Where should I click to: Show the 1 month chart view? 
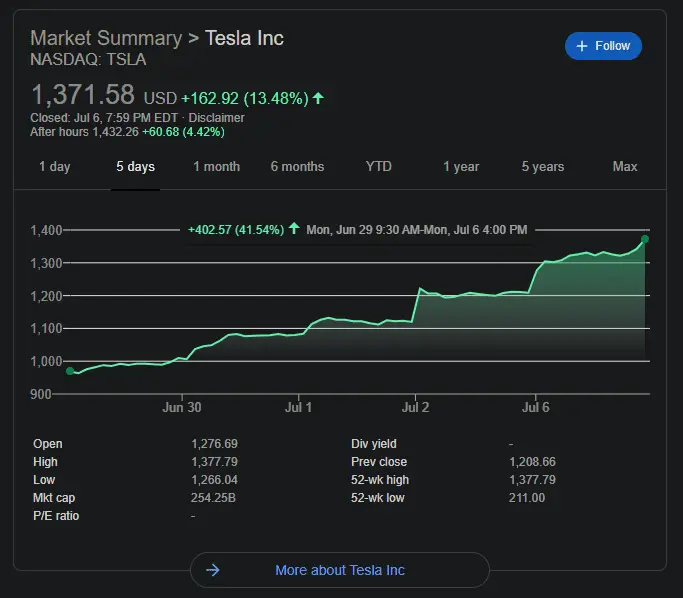pyautogui.click(x=216, y=167)
